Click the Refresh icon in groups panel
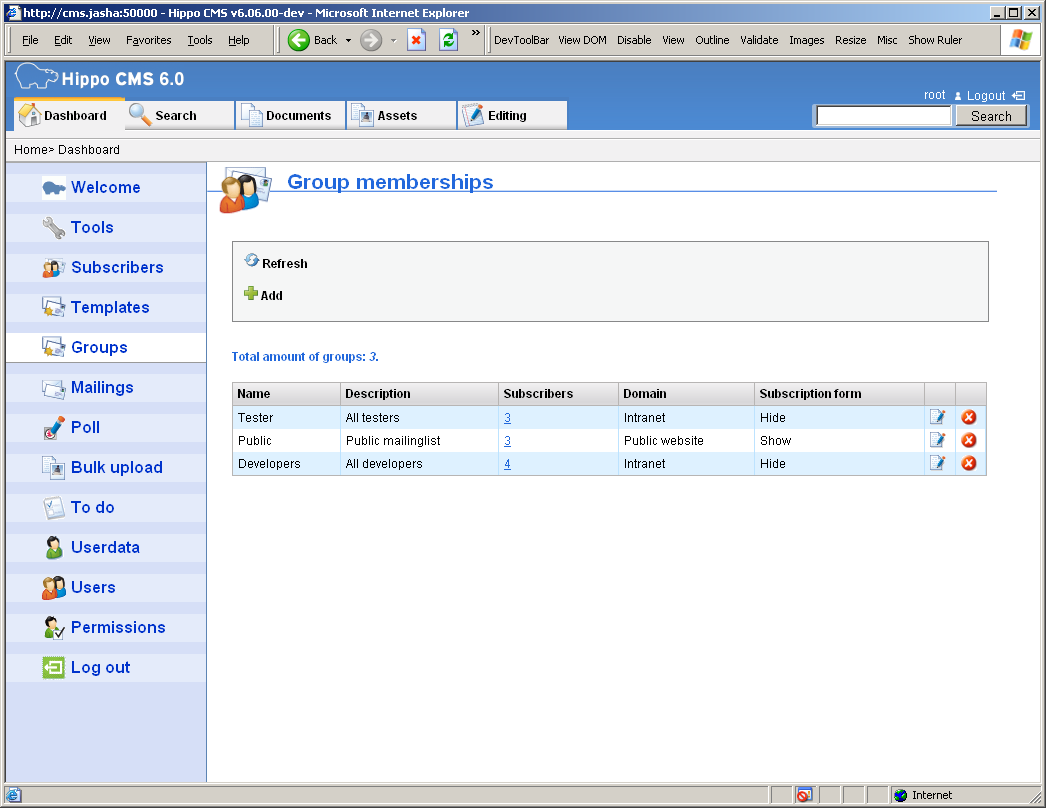This screenshot has height=808, width=1046. tap(252, 261)
